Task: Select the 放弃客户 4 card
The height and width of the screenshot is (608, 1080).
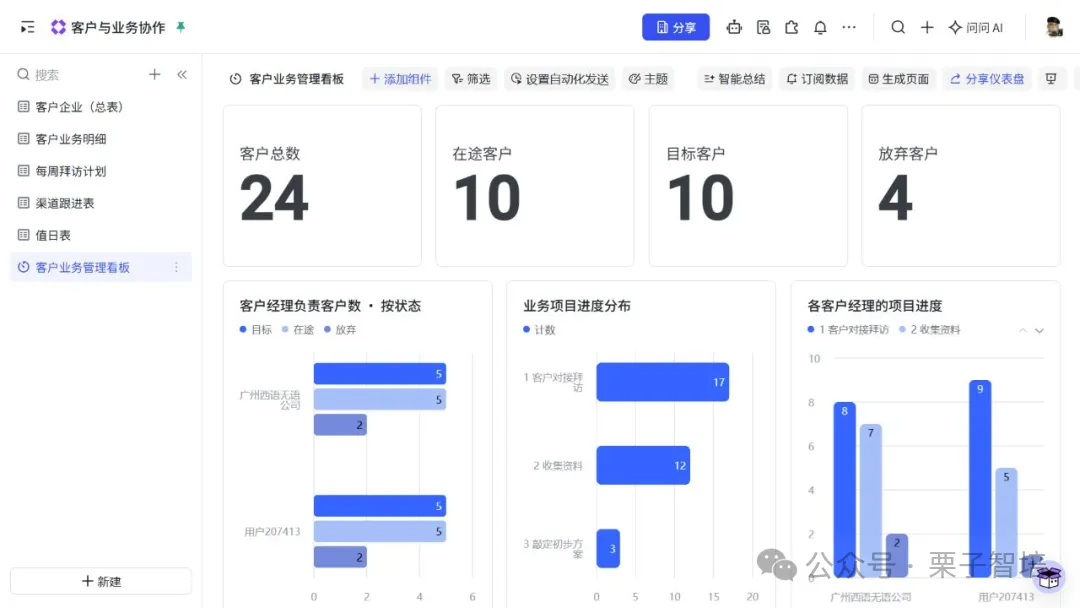Action: pos(961,186)
